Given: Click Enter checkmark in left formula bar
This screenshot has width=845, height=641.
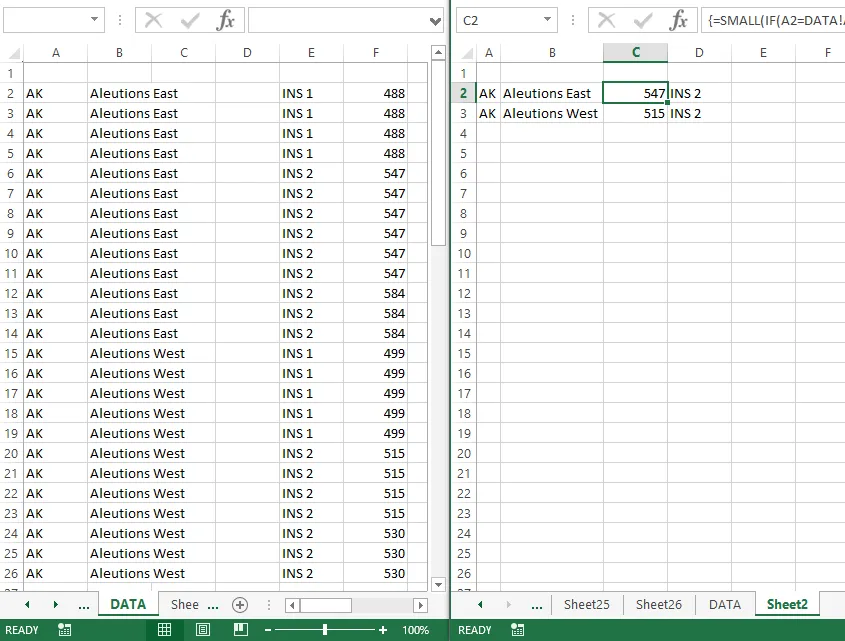Looking at the screenshot, I should click(x=190, y=20).
